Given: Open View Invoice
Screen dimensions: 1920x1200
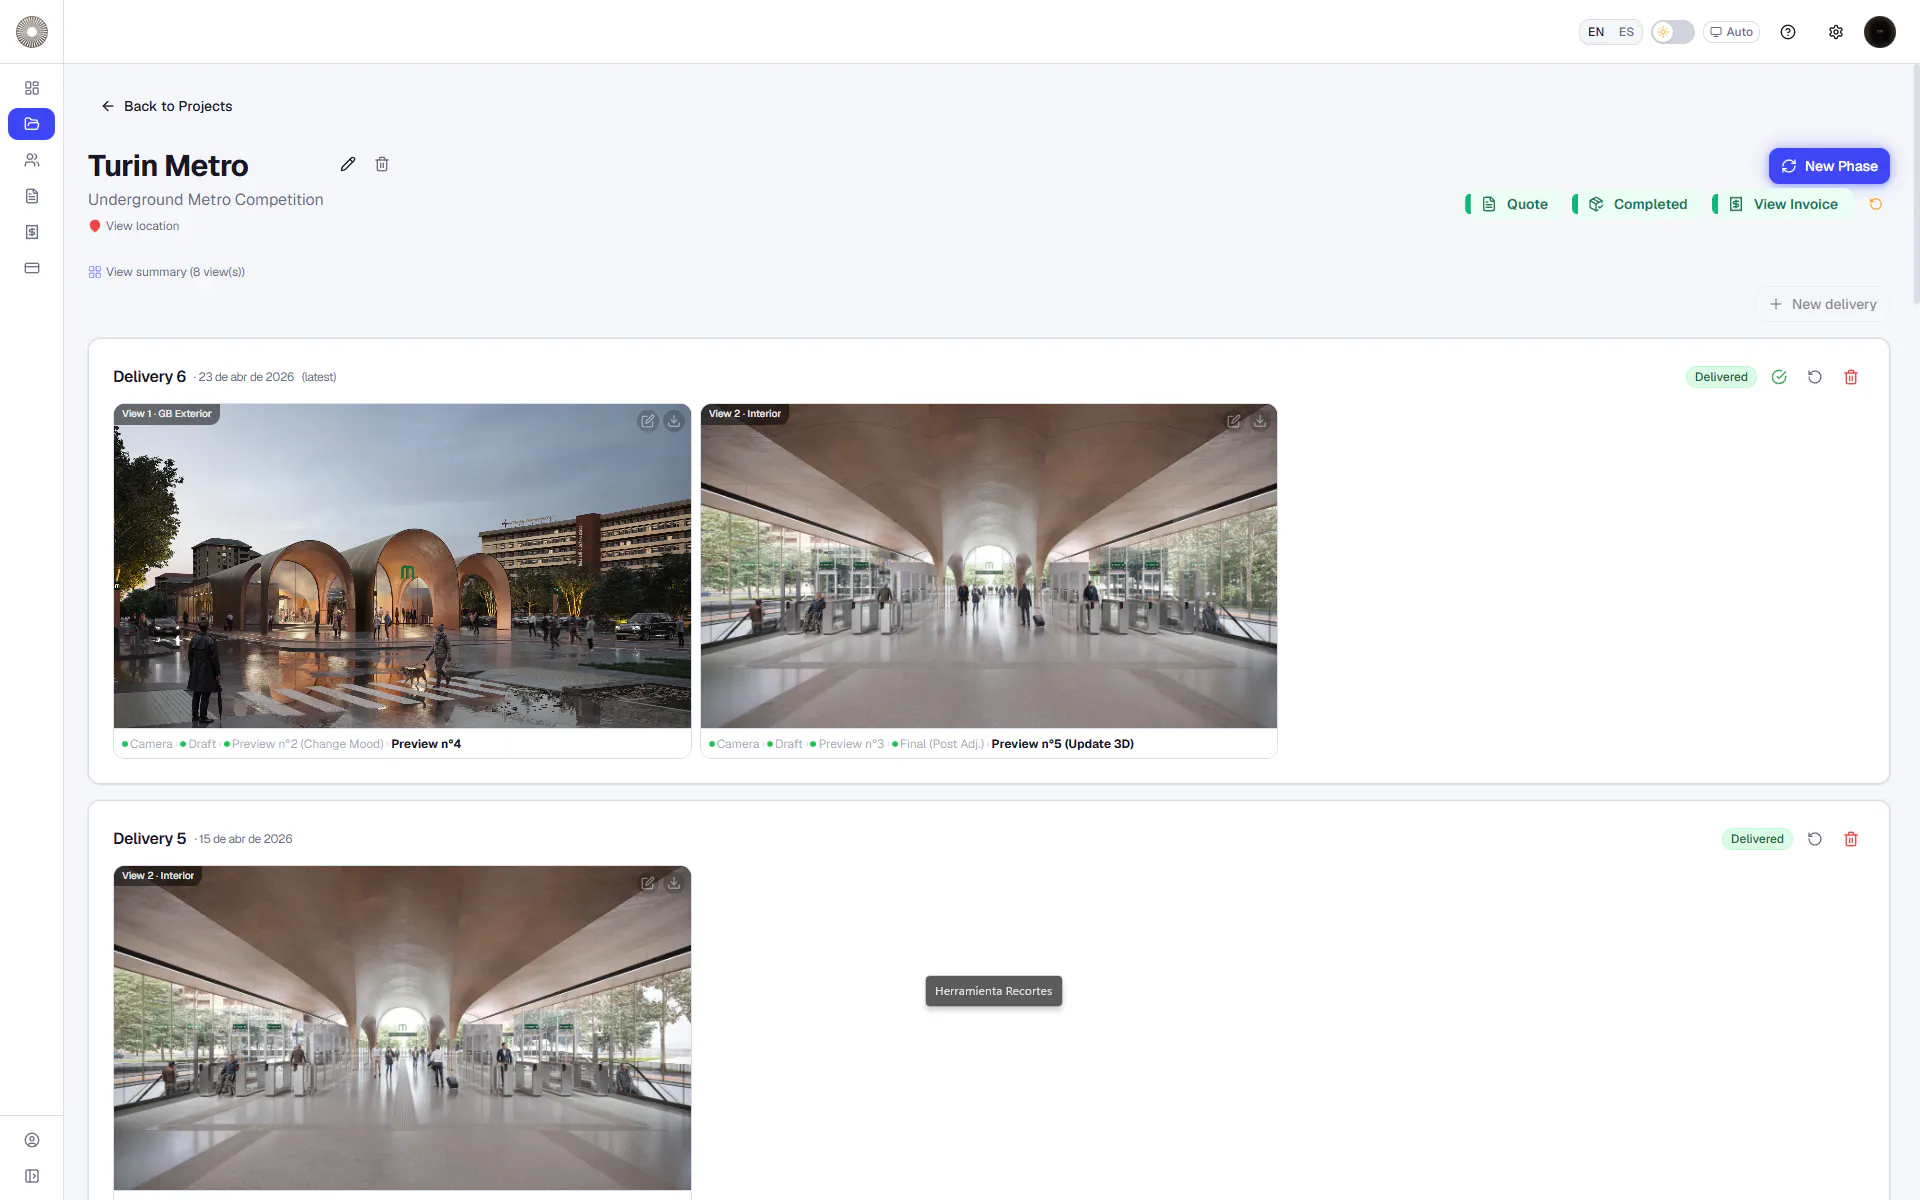Looking at the screenshot, I should coord(1783,204).
